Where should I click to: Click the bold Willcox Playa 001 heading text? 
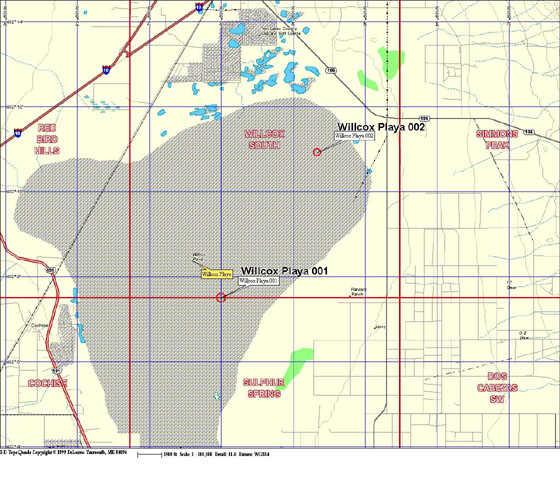(x=284, y=271)
